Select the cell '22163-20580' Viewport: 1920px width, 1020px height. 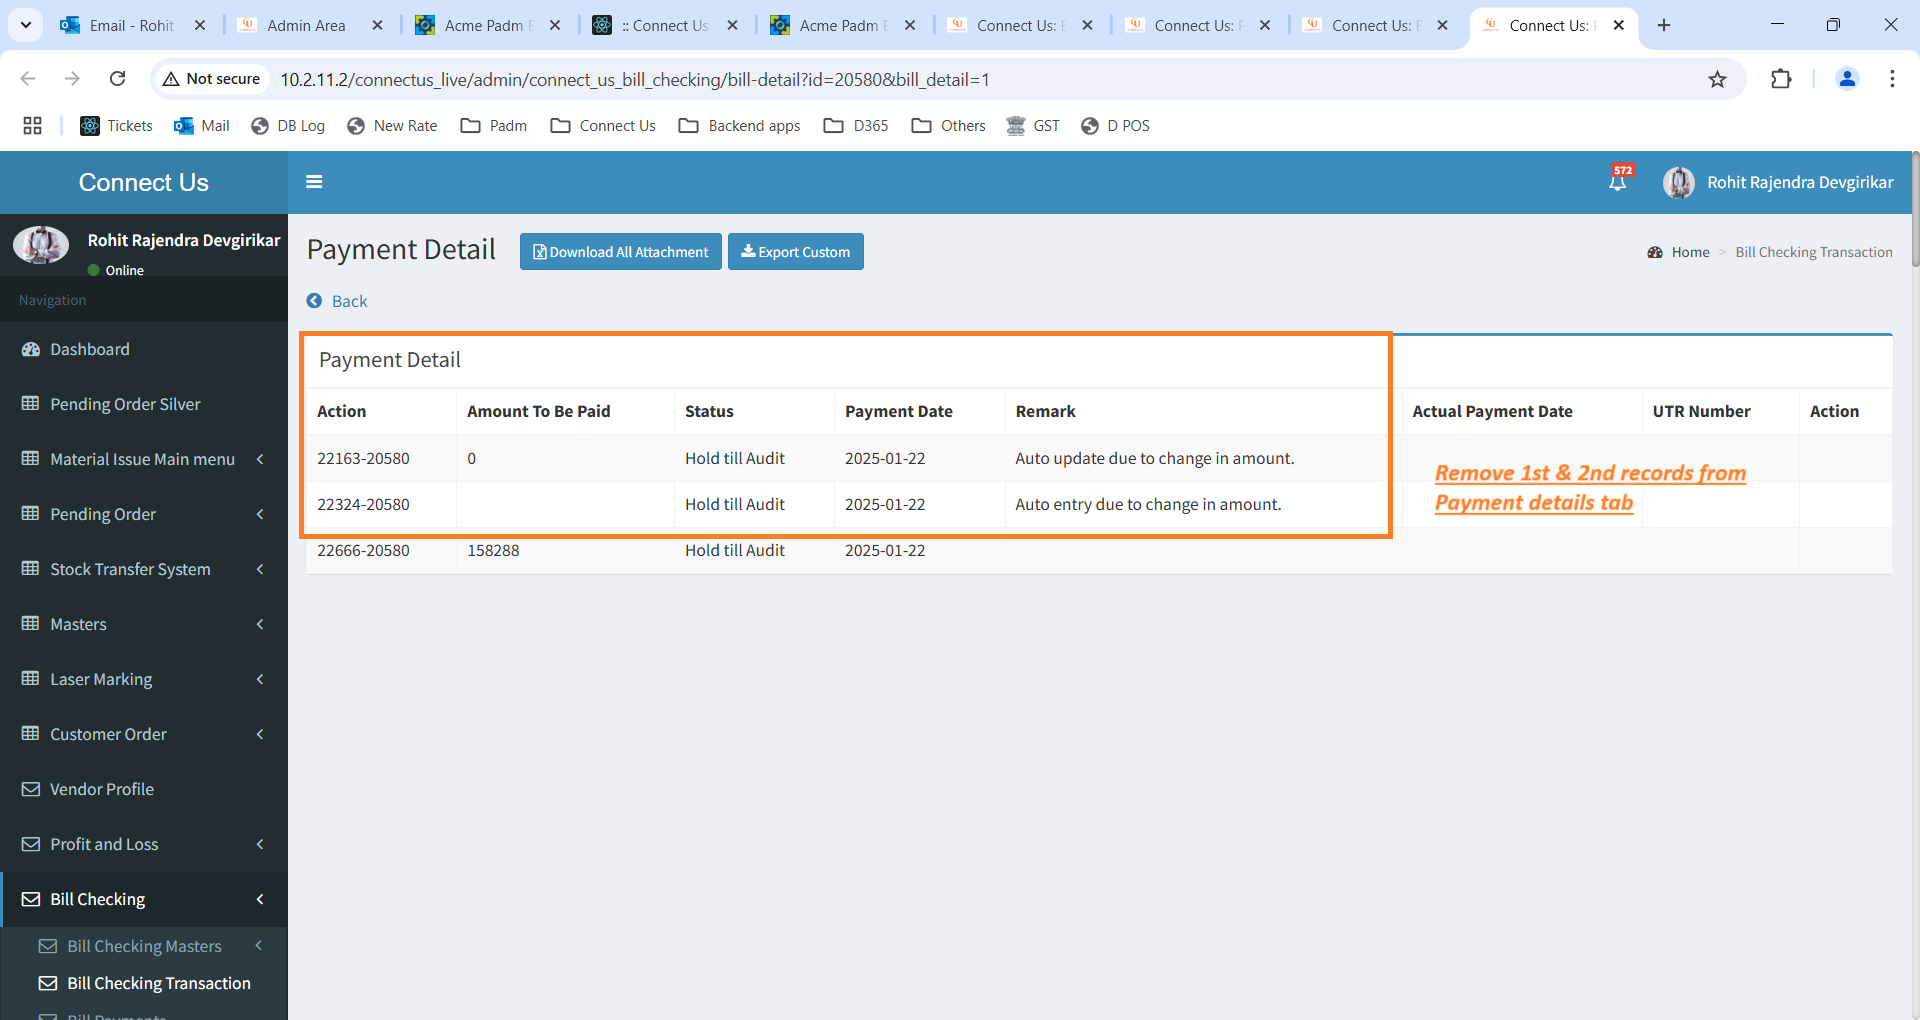point(363,458)
